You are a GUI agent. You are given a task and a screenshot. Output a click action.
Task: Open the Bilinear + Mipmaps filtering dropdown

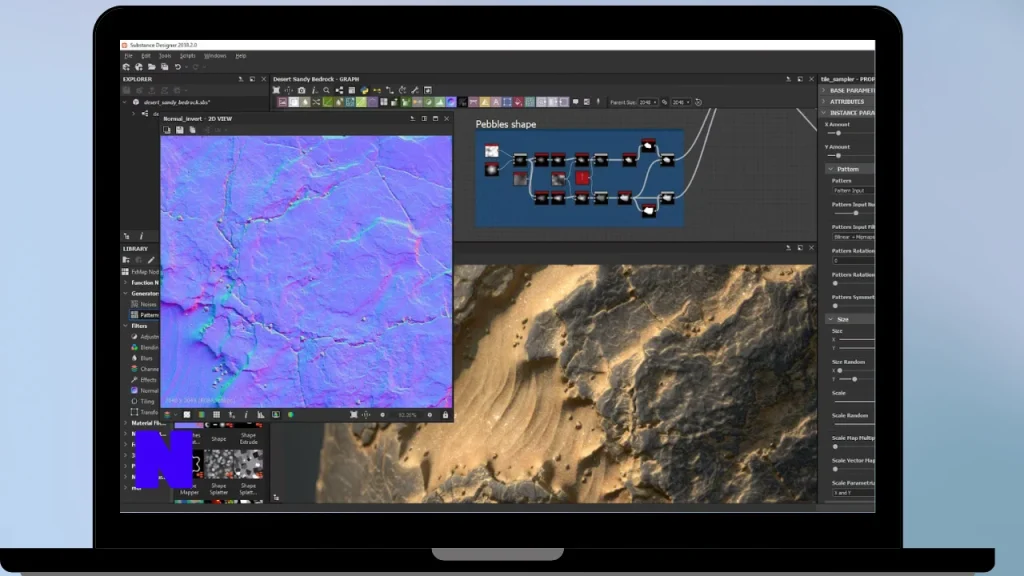point(854,237)
